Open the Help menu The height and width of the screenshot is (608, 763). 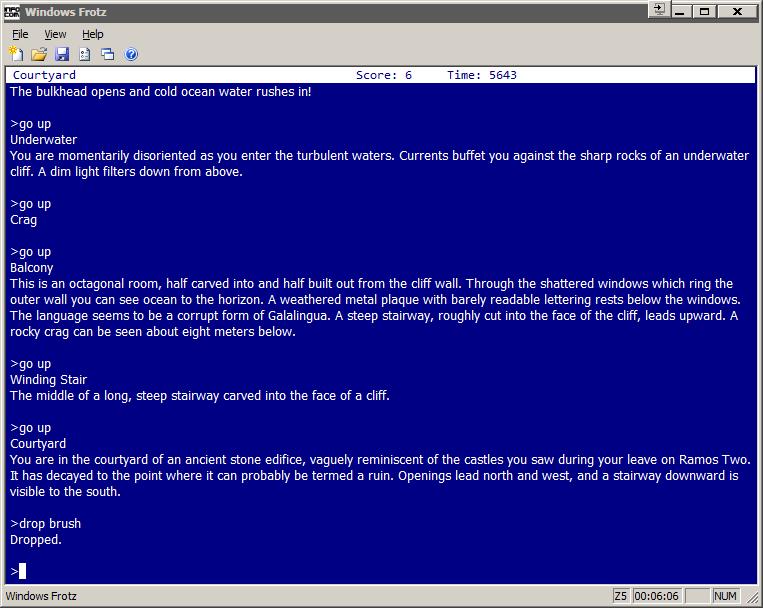tap(92, 34)
